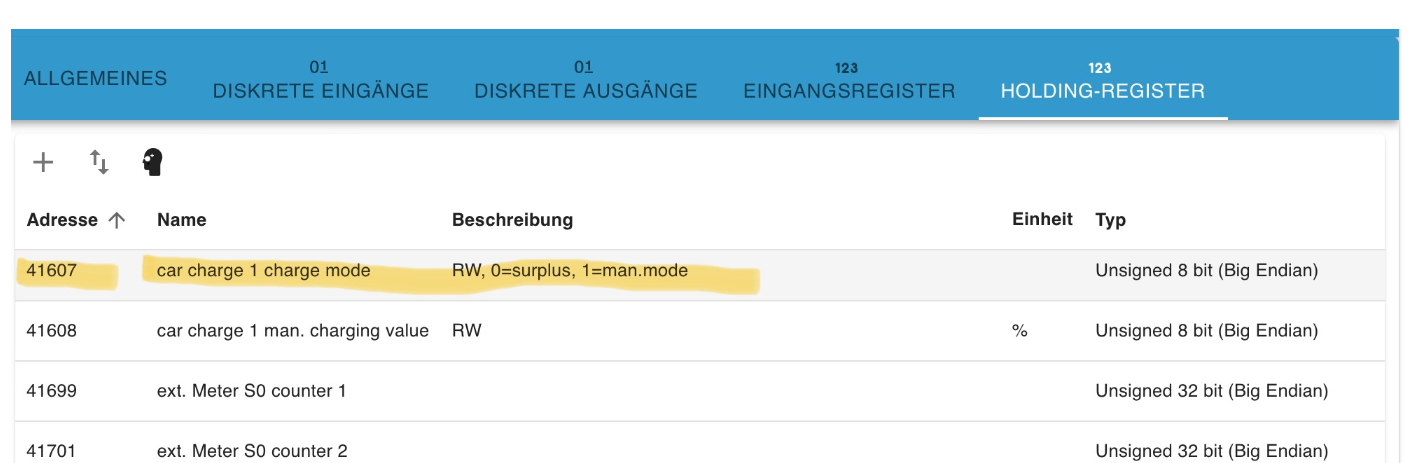Viewport: 1416px width, 463px height.
Task: Click the Adresse sort arrow icon
Action: point(117,220)
